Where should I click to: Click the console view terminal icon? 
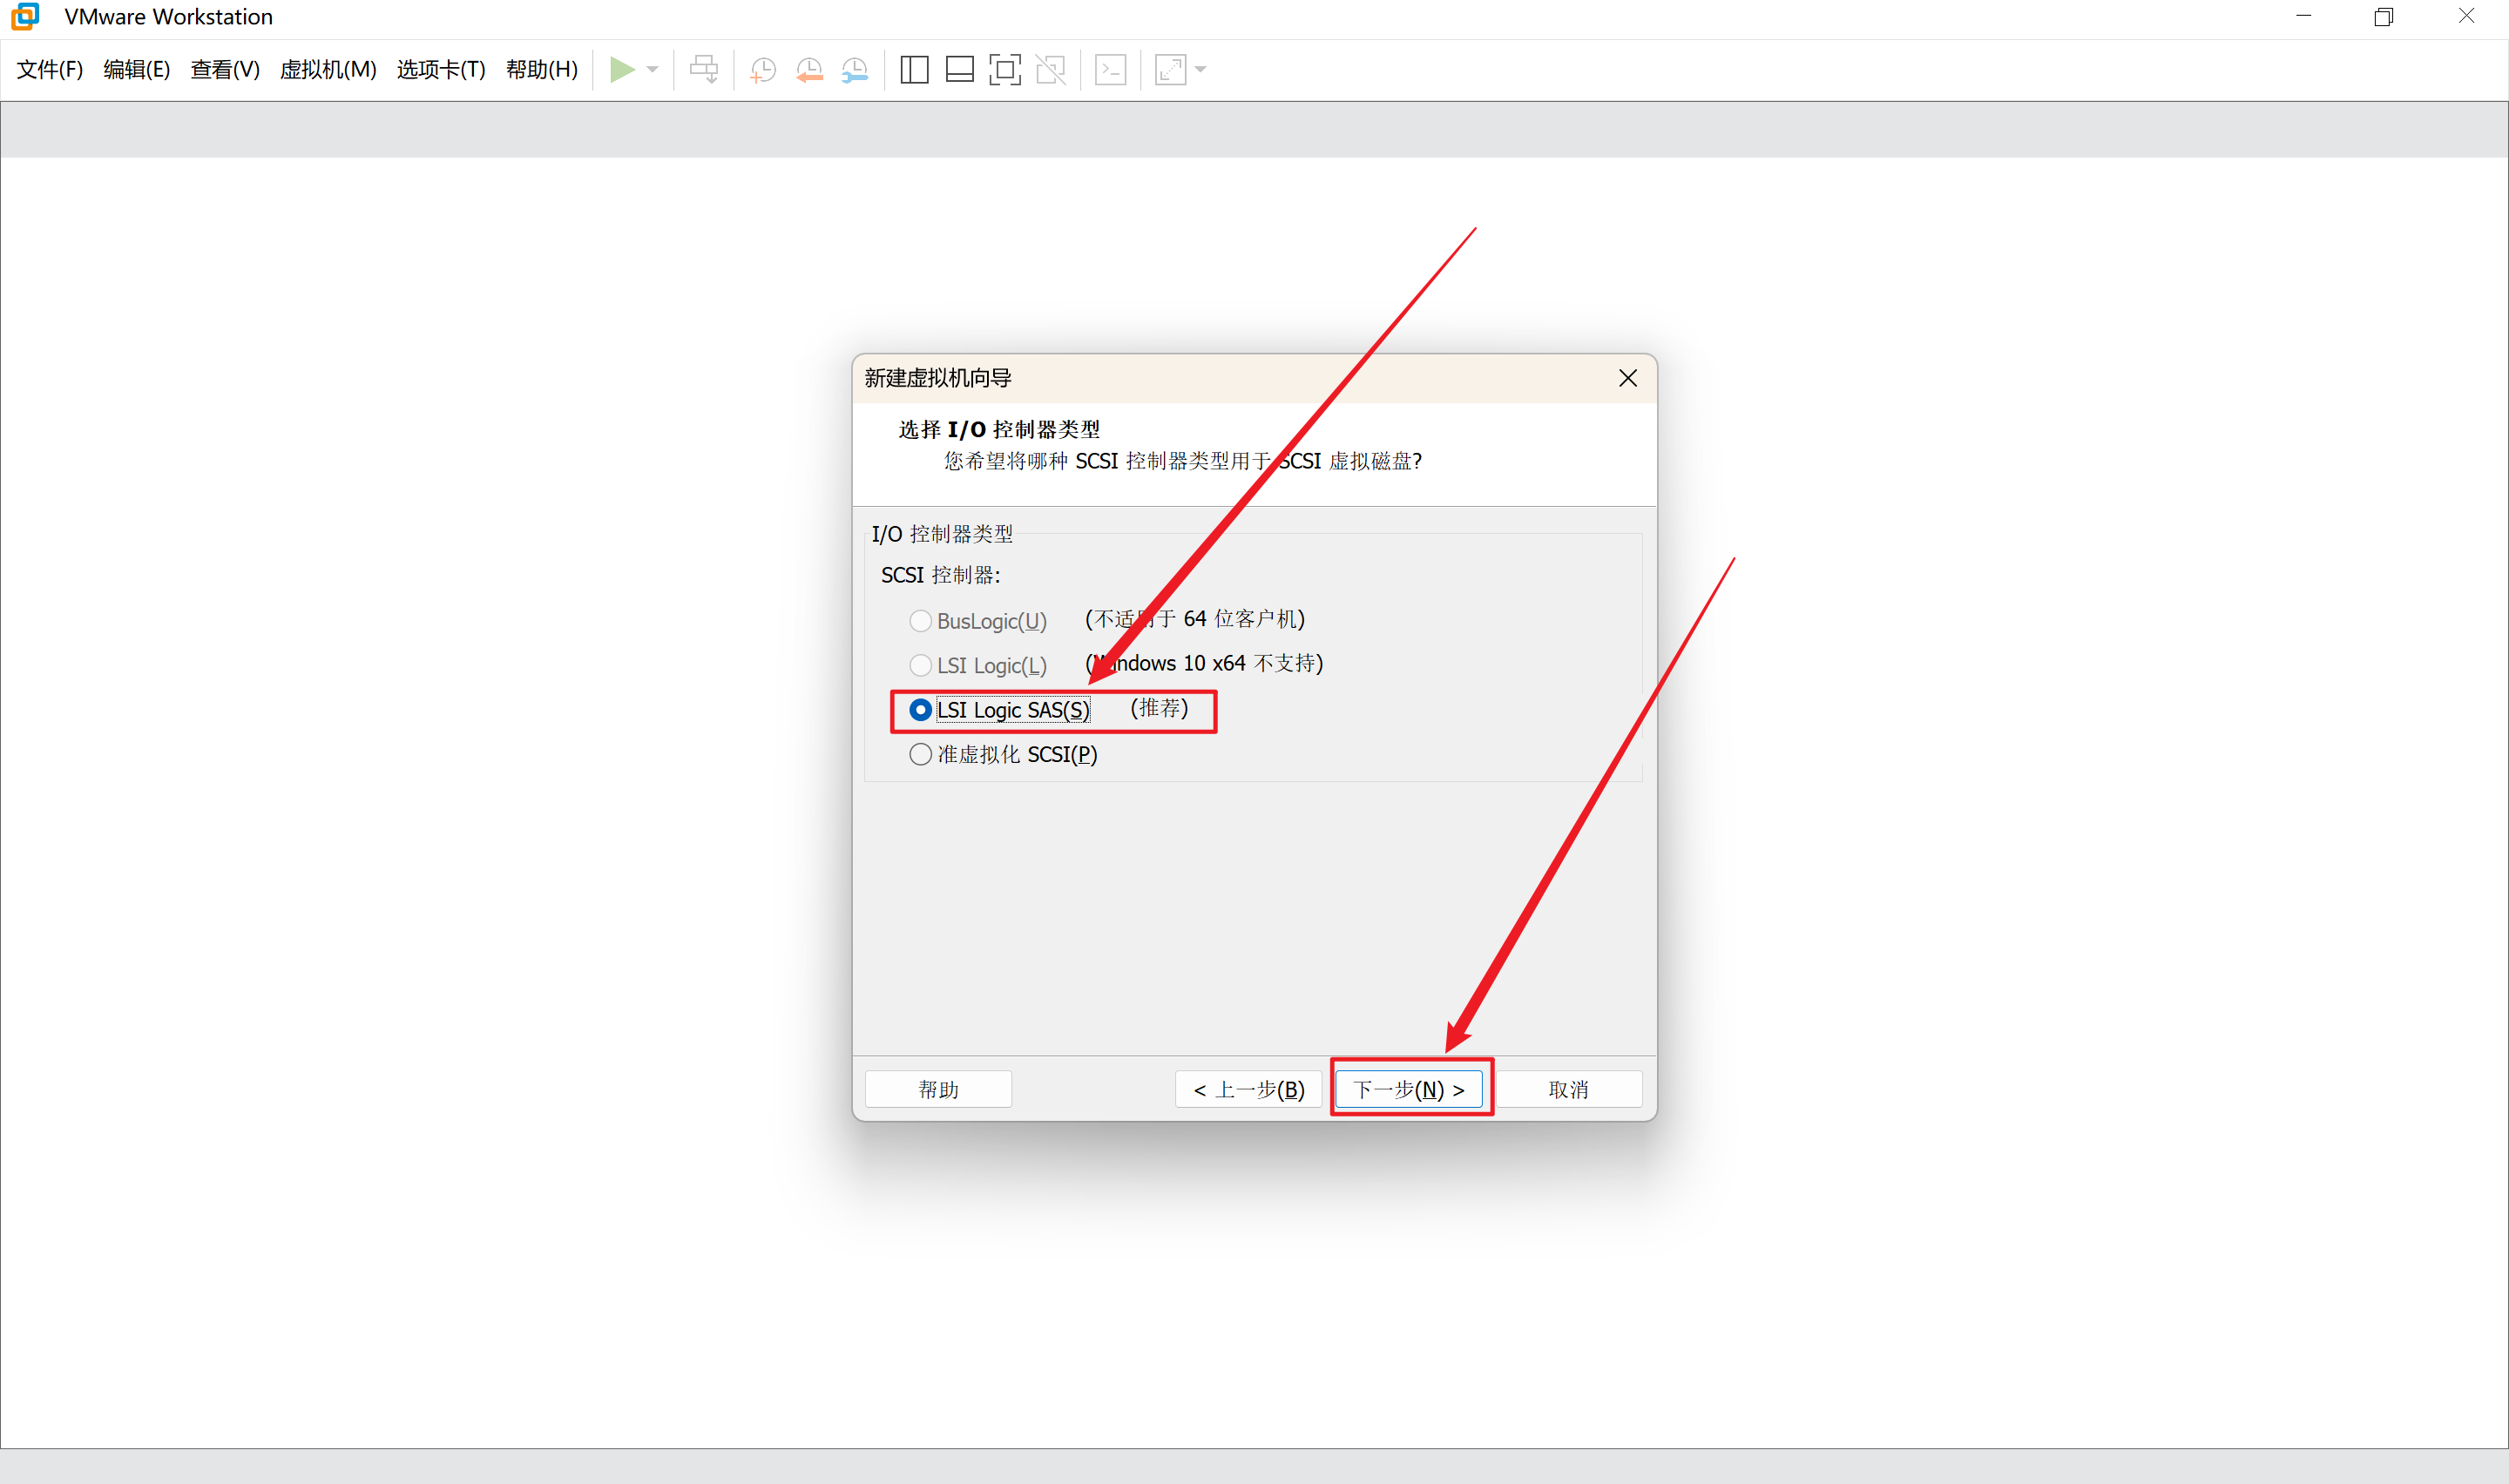[1110, 70]
